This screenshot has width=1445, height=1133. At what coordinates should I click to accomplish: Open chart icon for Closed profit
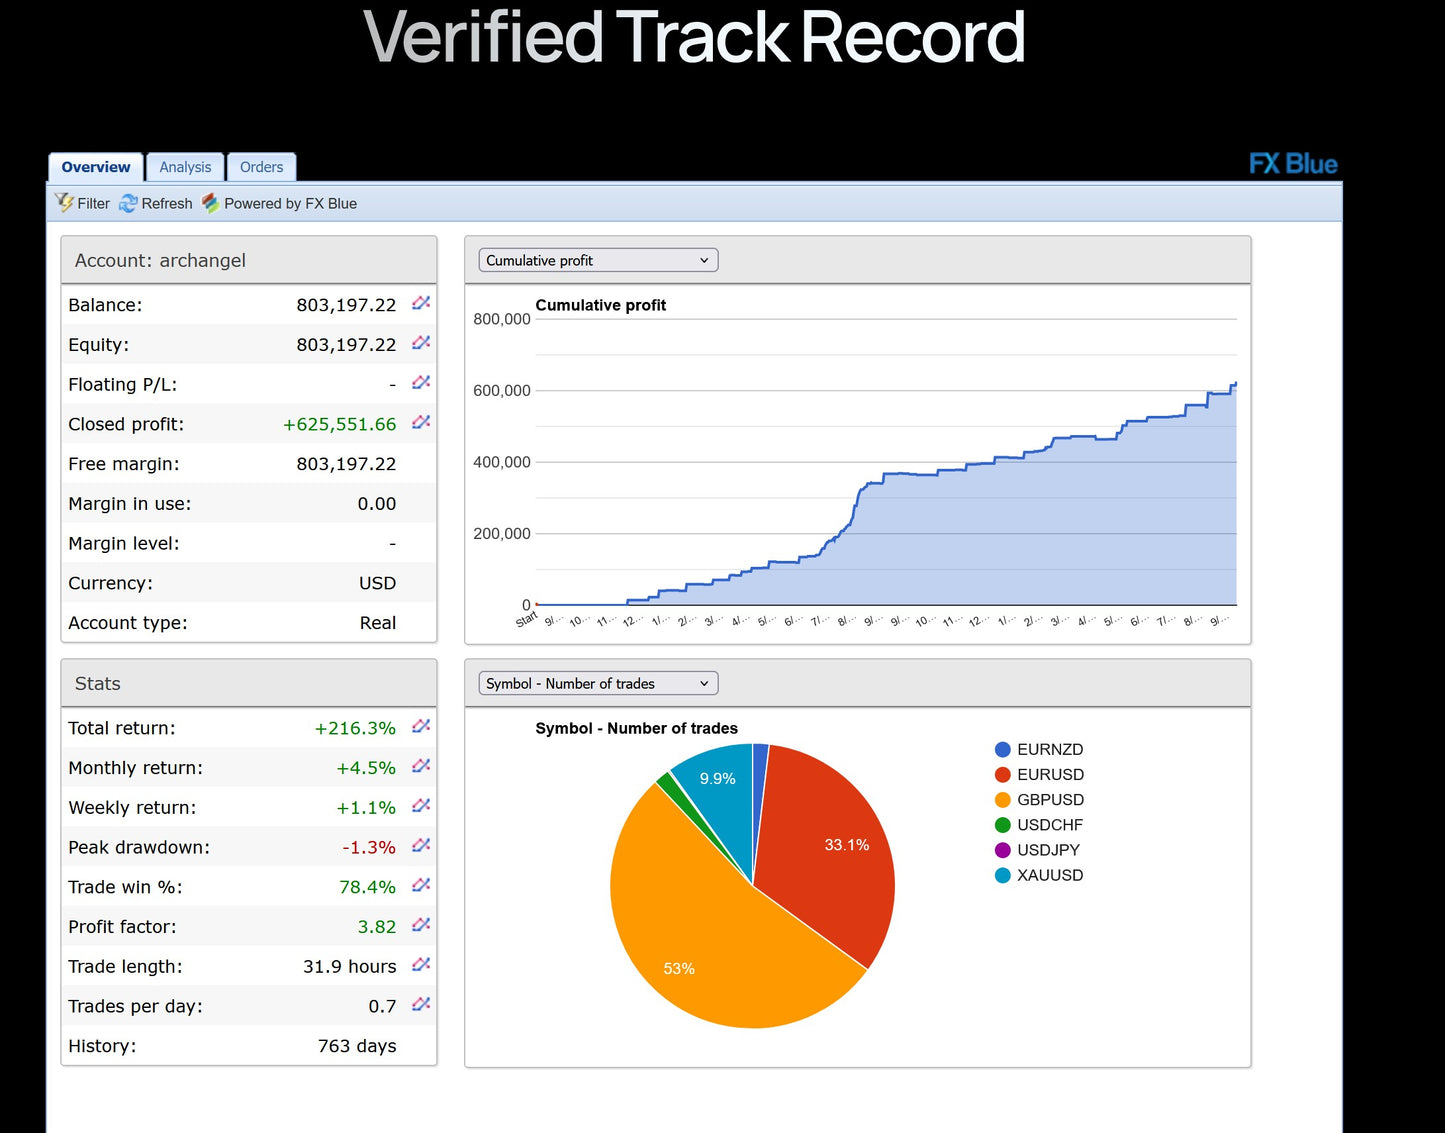(x=421, y=423)
